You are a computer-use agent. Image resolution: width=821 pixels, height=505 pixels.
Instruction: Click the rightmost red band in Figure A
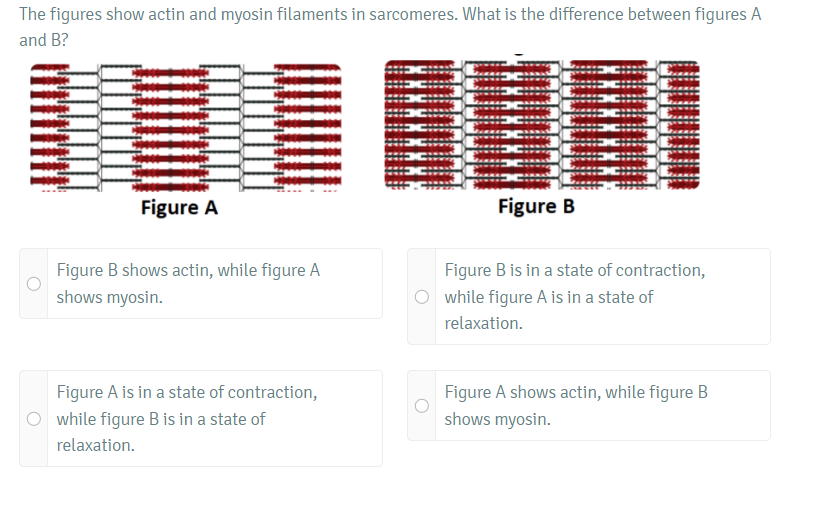[x=308, y=126]
